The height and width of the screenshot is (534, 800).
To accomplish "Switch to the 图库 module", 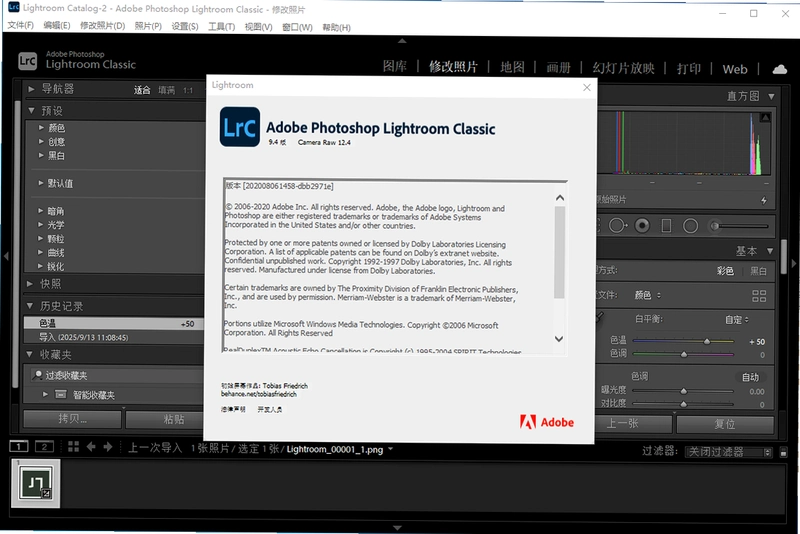I will click(395, 67).
